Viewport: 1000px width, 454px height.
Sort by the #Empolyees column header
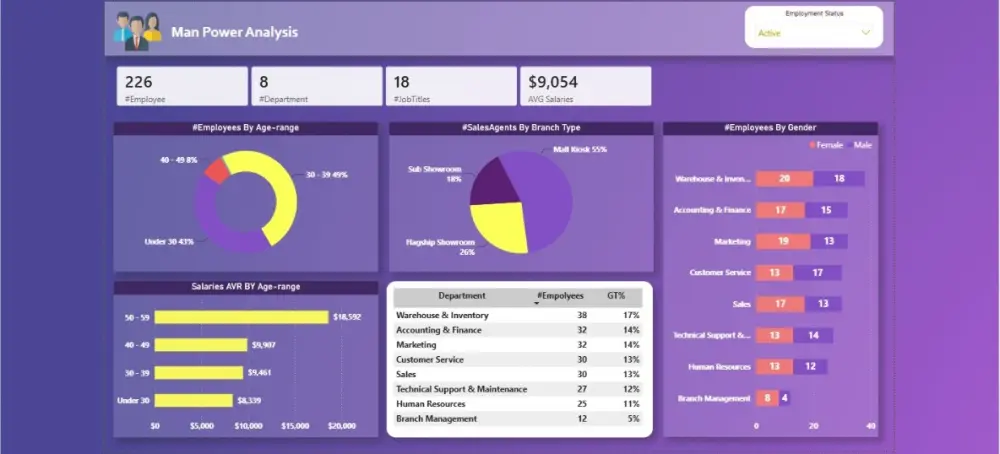coord(560,296)
